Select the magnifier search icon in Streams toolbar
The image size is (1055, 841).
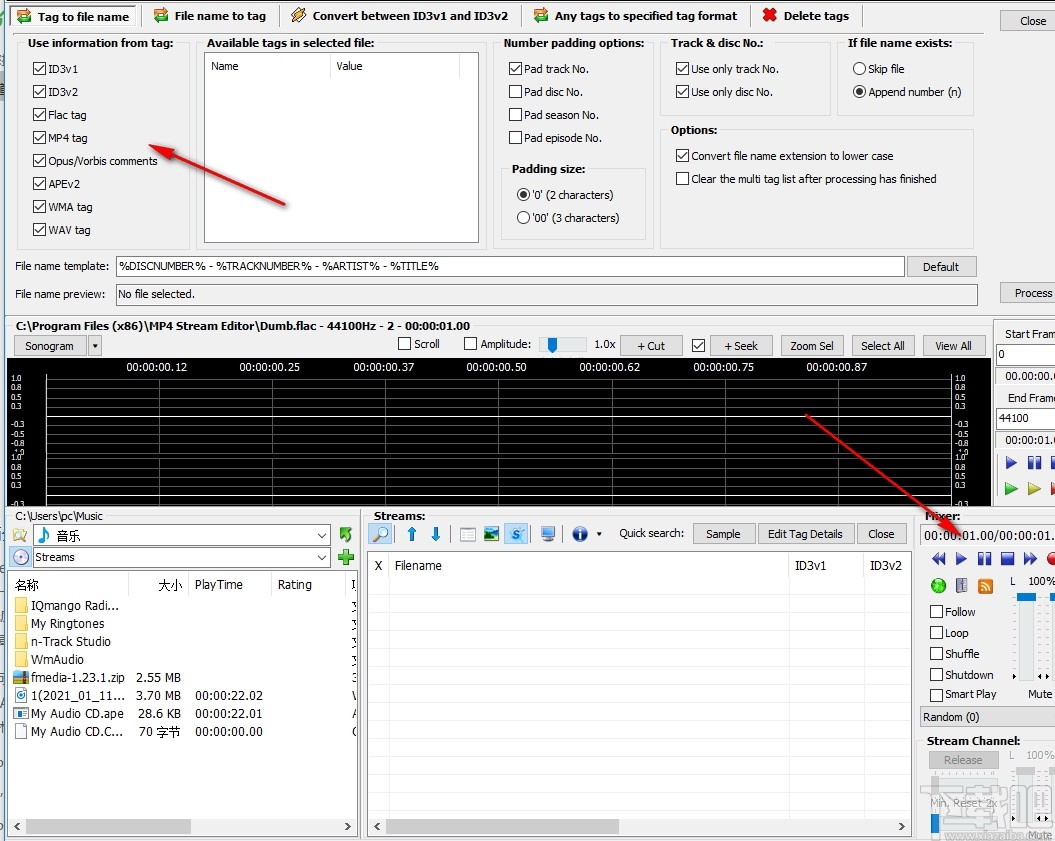point(382,533)
